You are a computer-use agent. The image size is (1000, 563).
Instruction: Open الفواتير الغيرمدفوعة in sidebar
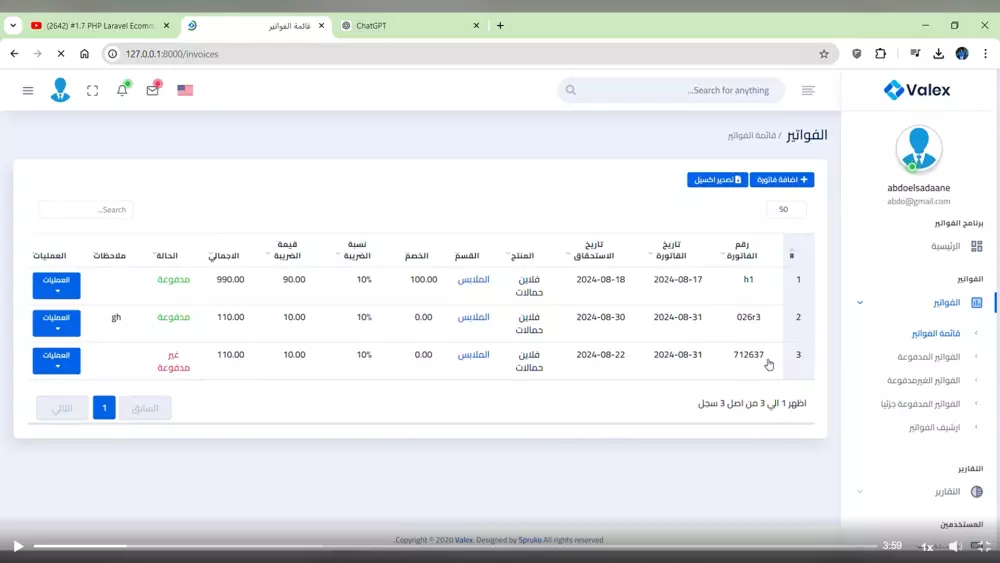coord(923,381)
